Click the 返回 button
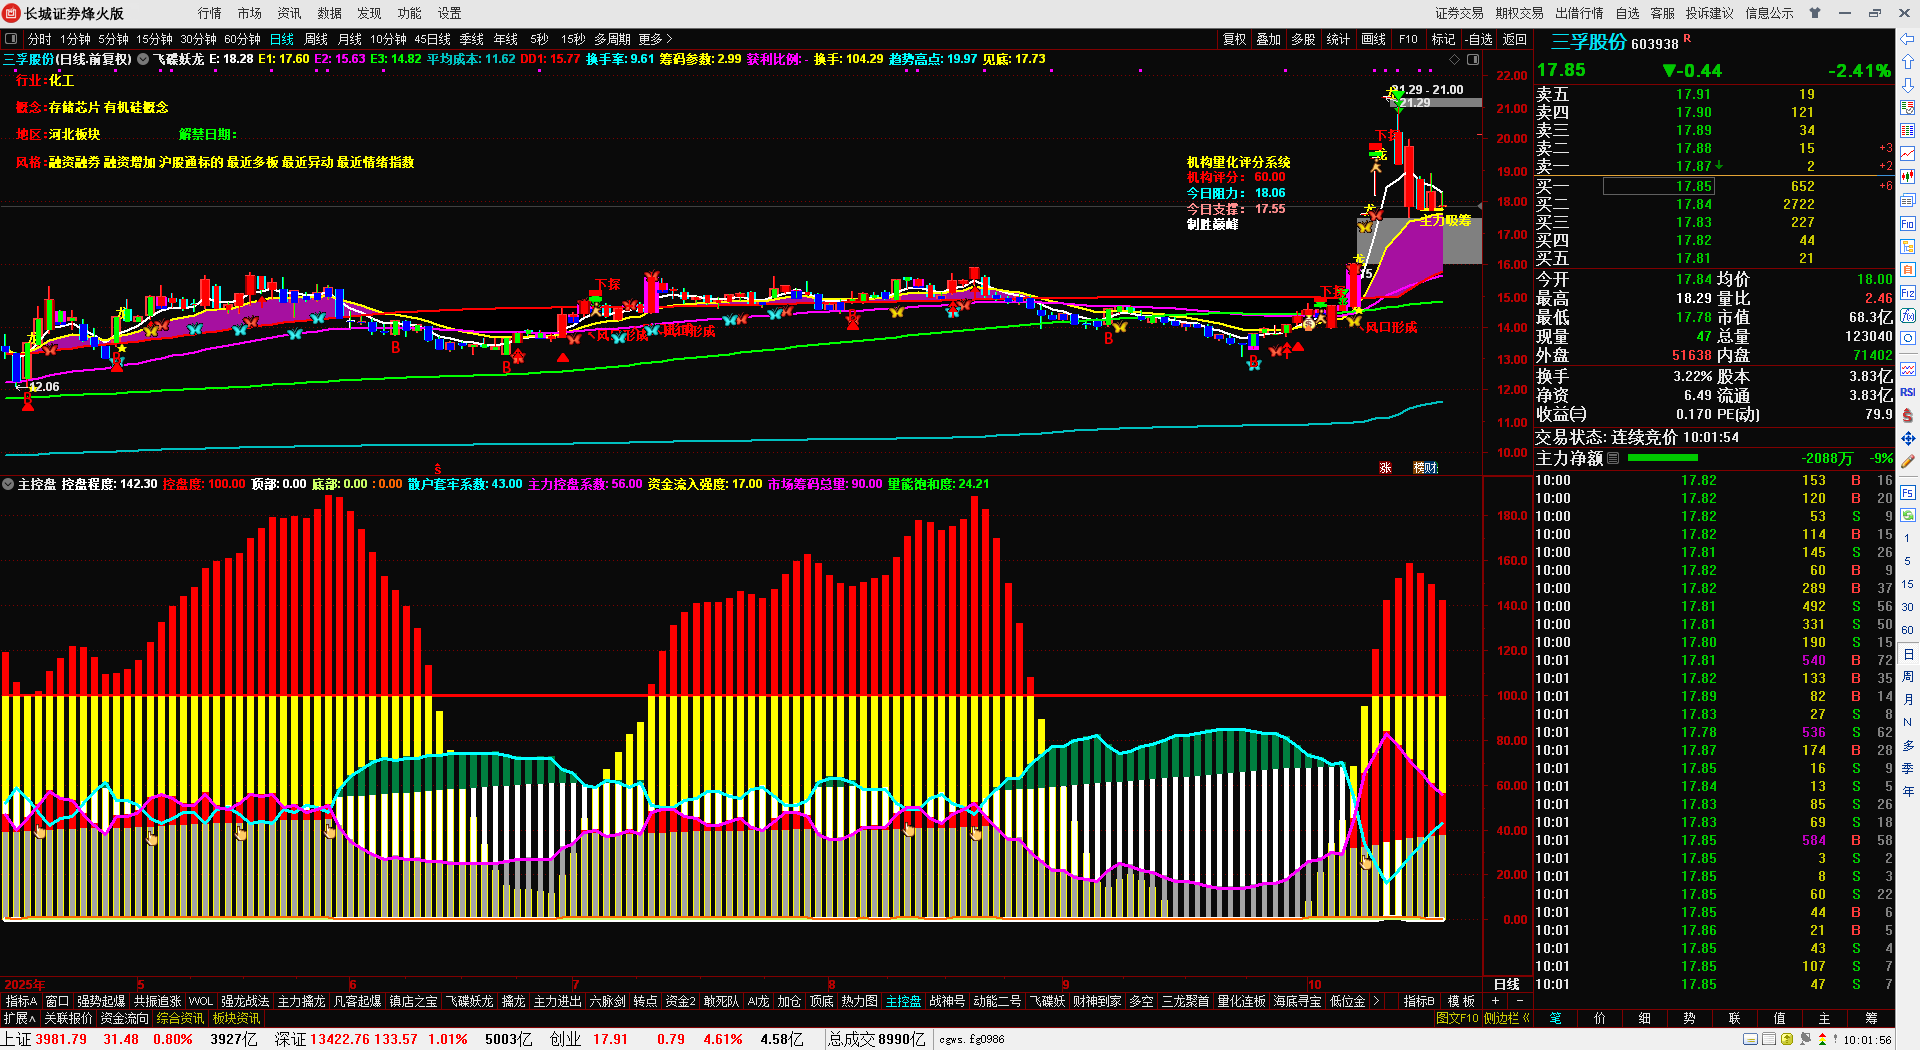The height and width of the screenshot is (1050, 1920). (x=1515, y=39)
